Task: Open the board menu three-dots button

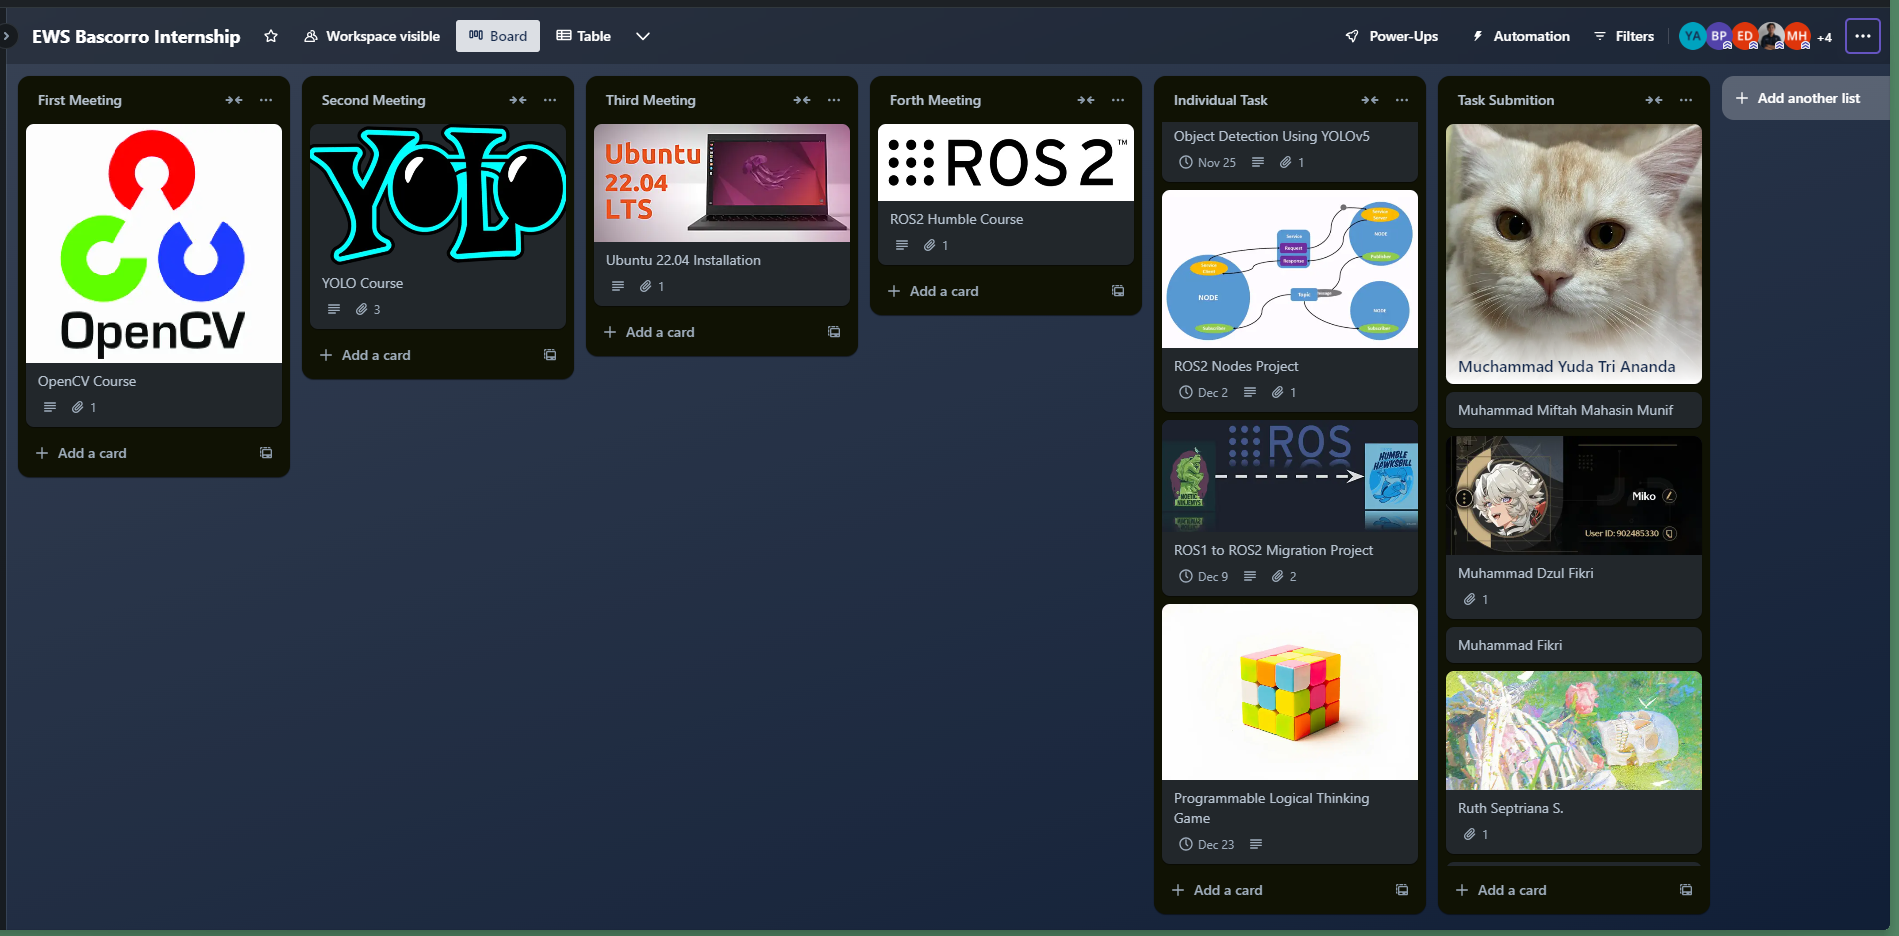Action: pyautogui.click(x=1863, y=36)
